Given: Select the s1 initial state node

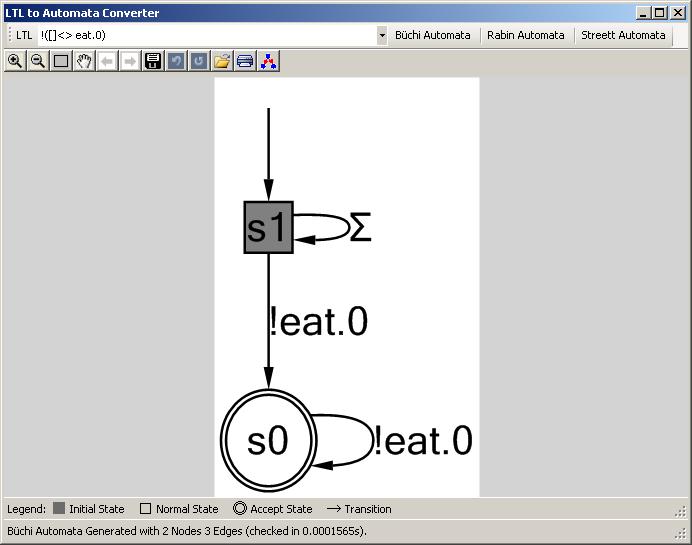Looking at the screenshot, I should click(268, 228).
